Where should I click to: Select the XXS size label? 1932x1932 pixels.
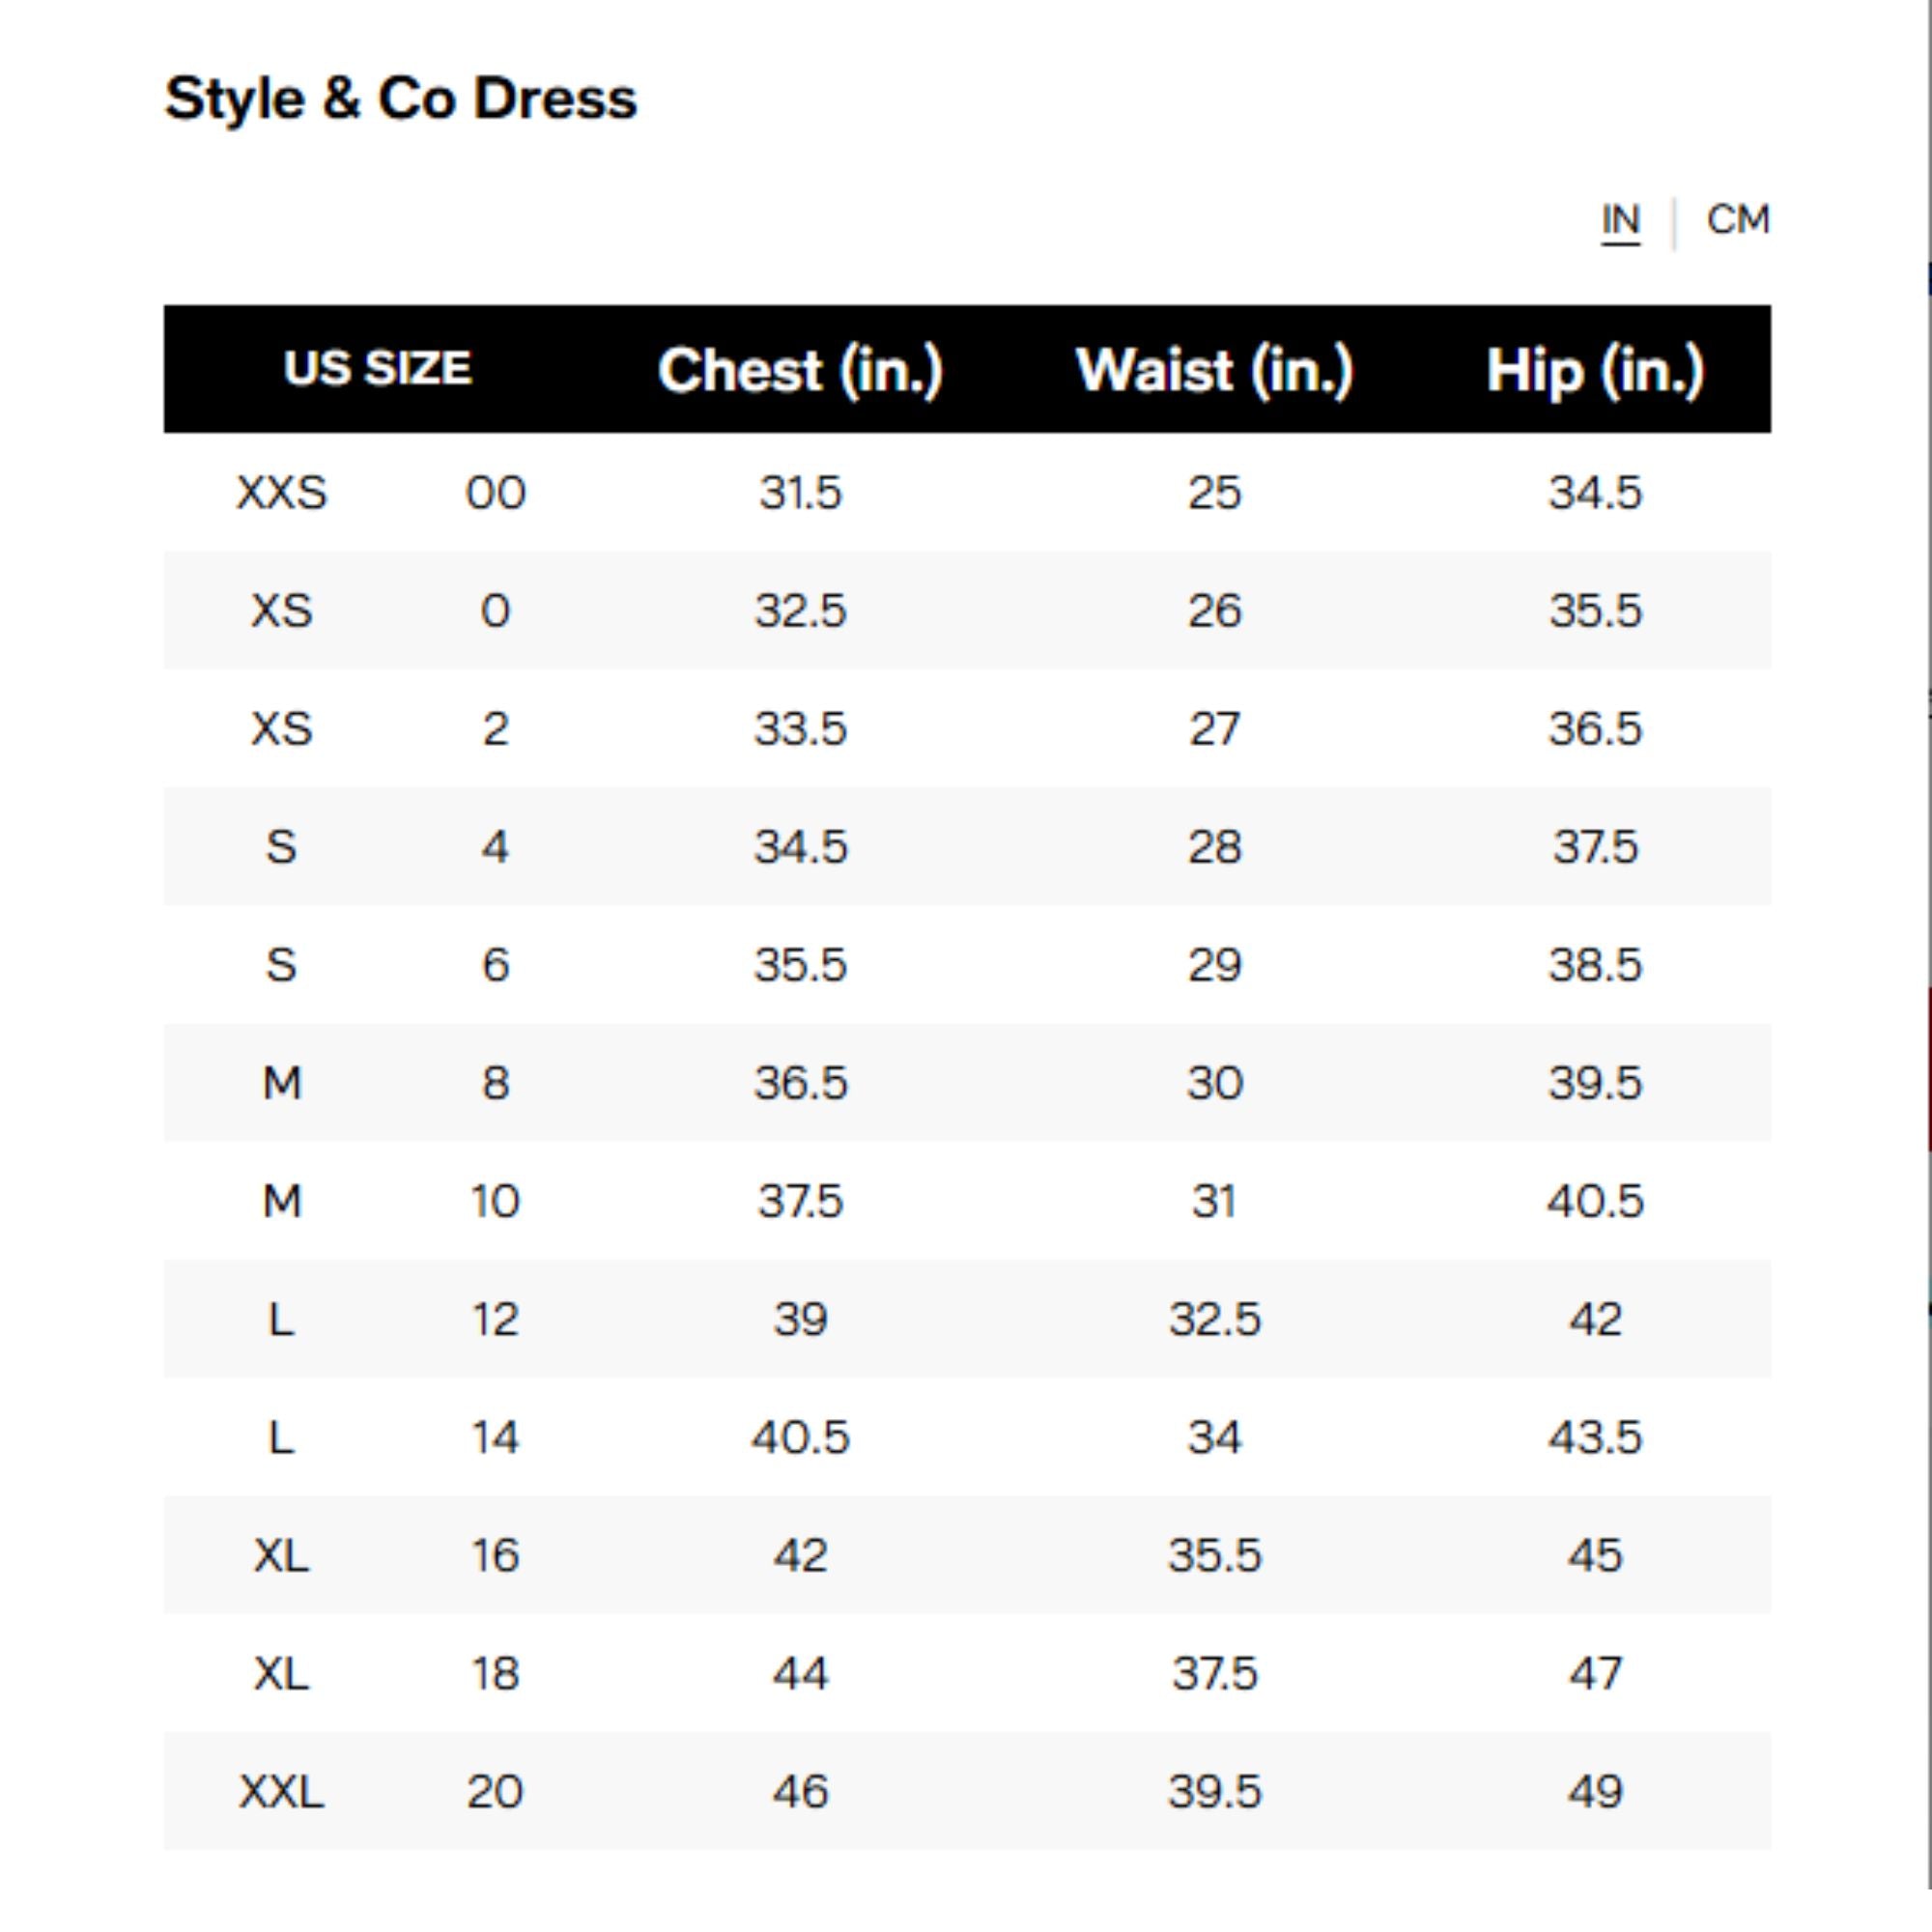[x=281, y=492]
